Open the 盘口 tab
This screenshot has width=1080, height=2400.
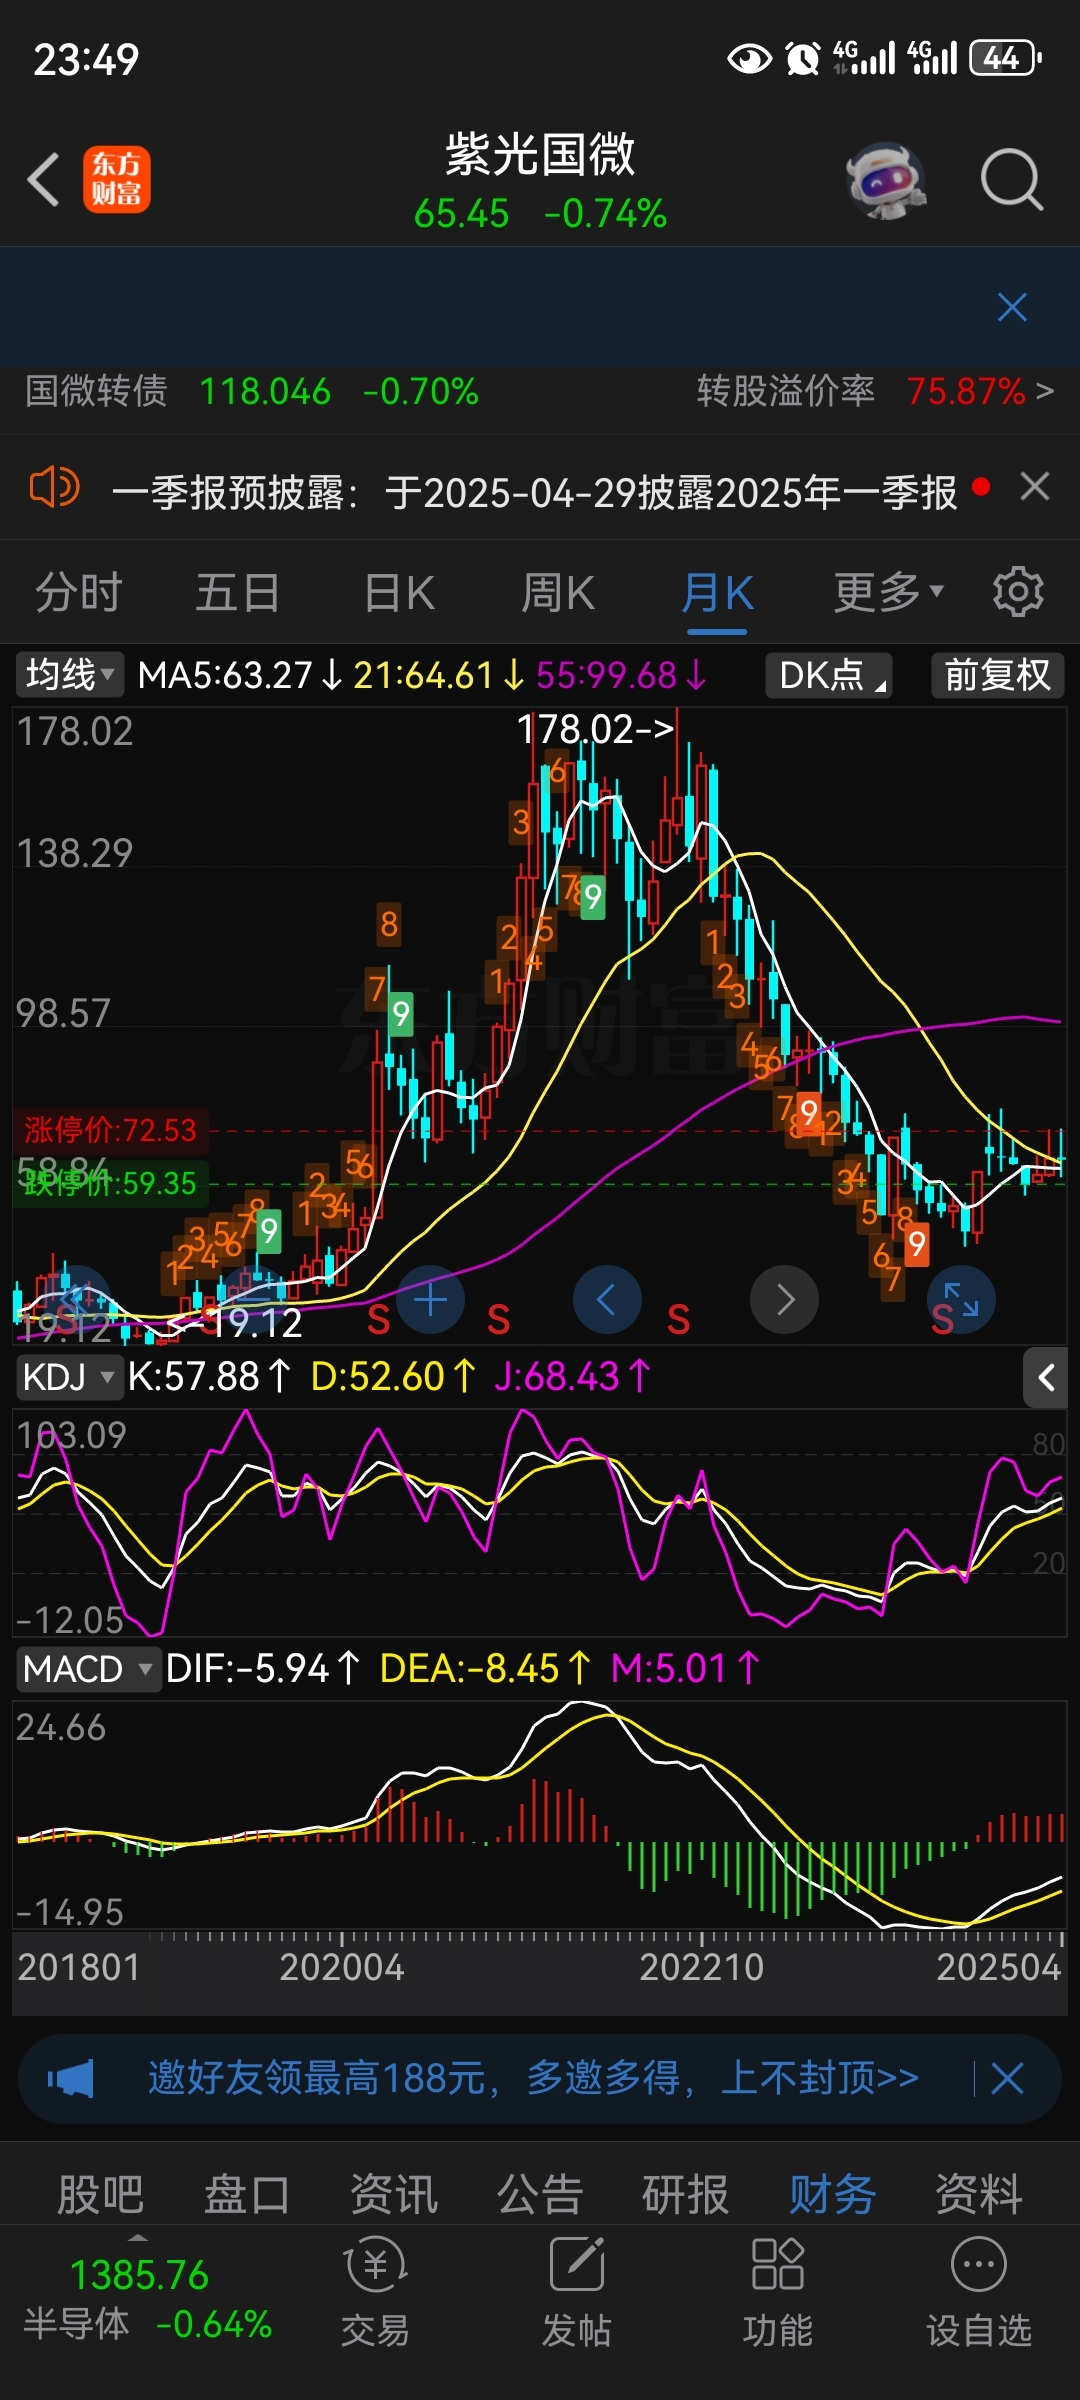click(x=247, y=2195)
